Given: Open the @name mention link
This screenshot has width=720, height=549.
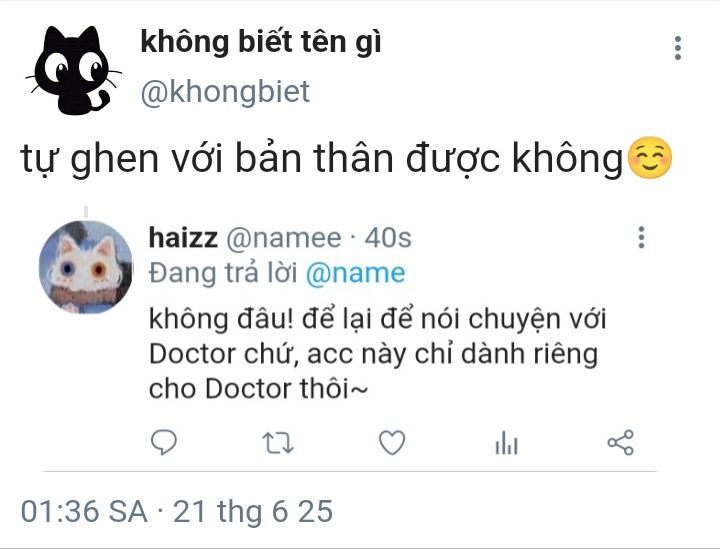Looking at the screenshot, I should click(x=355, y=273).
